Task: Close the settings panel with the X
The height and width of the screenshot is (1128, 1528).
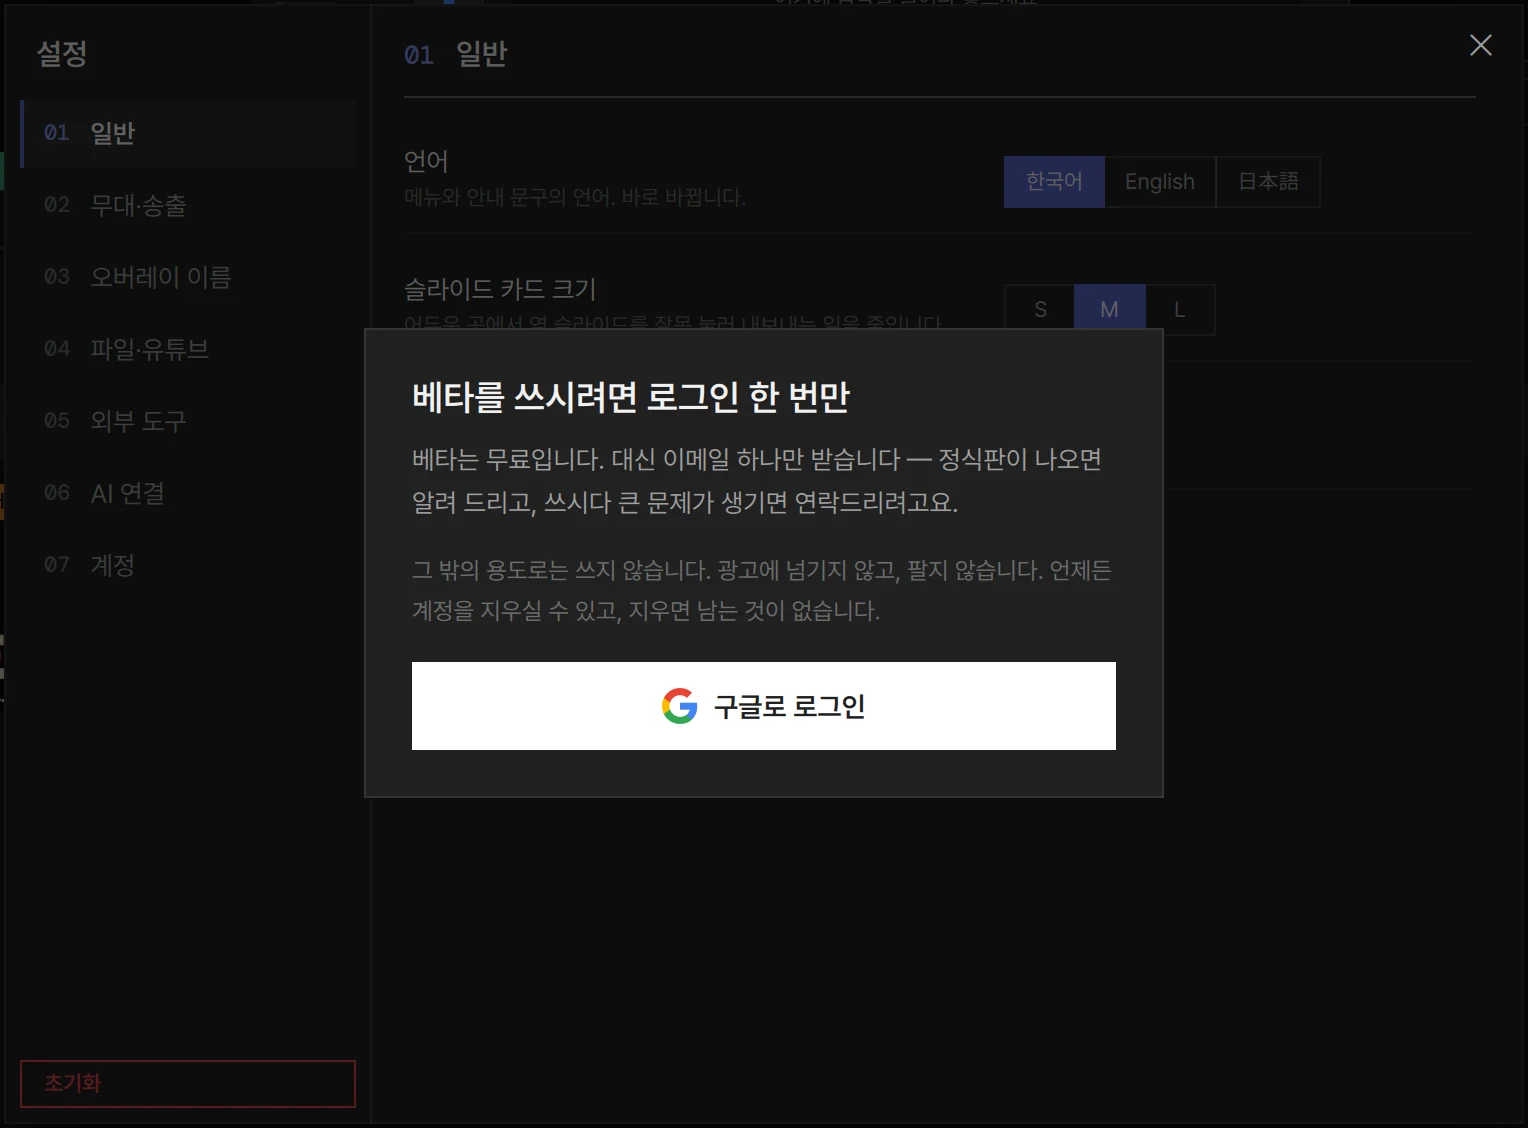Action: [x=1480, y=45]
